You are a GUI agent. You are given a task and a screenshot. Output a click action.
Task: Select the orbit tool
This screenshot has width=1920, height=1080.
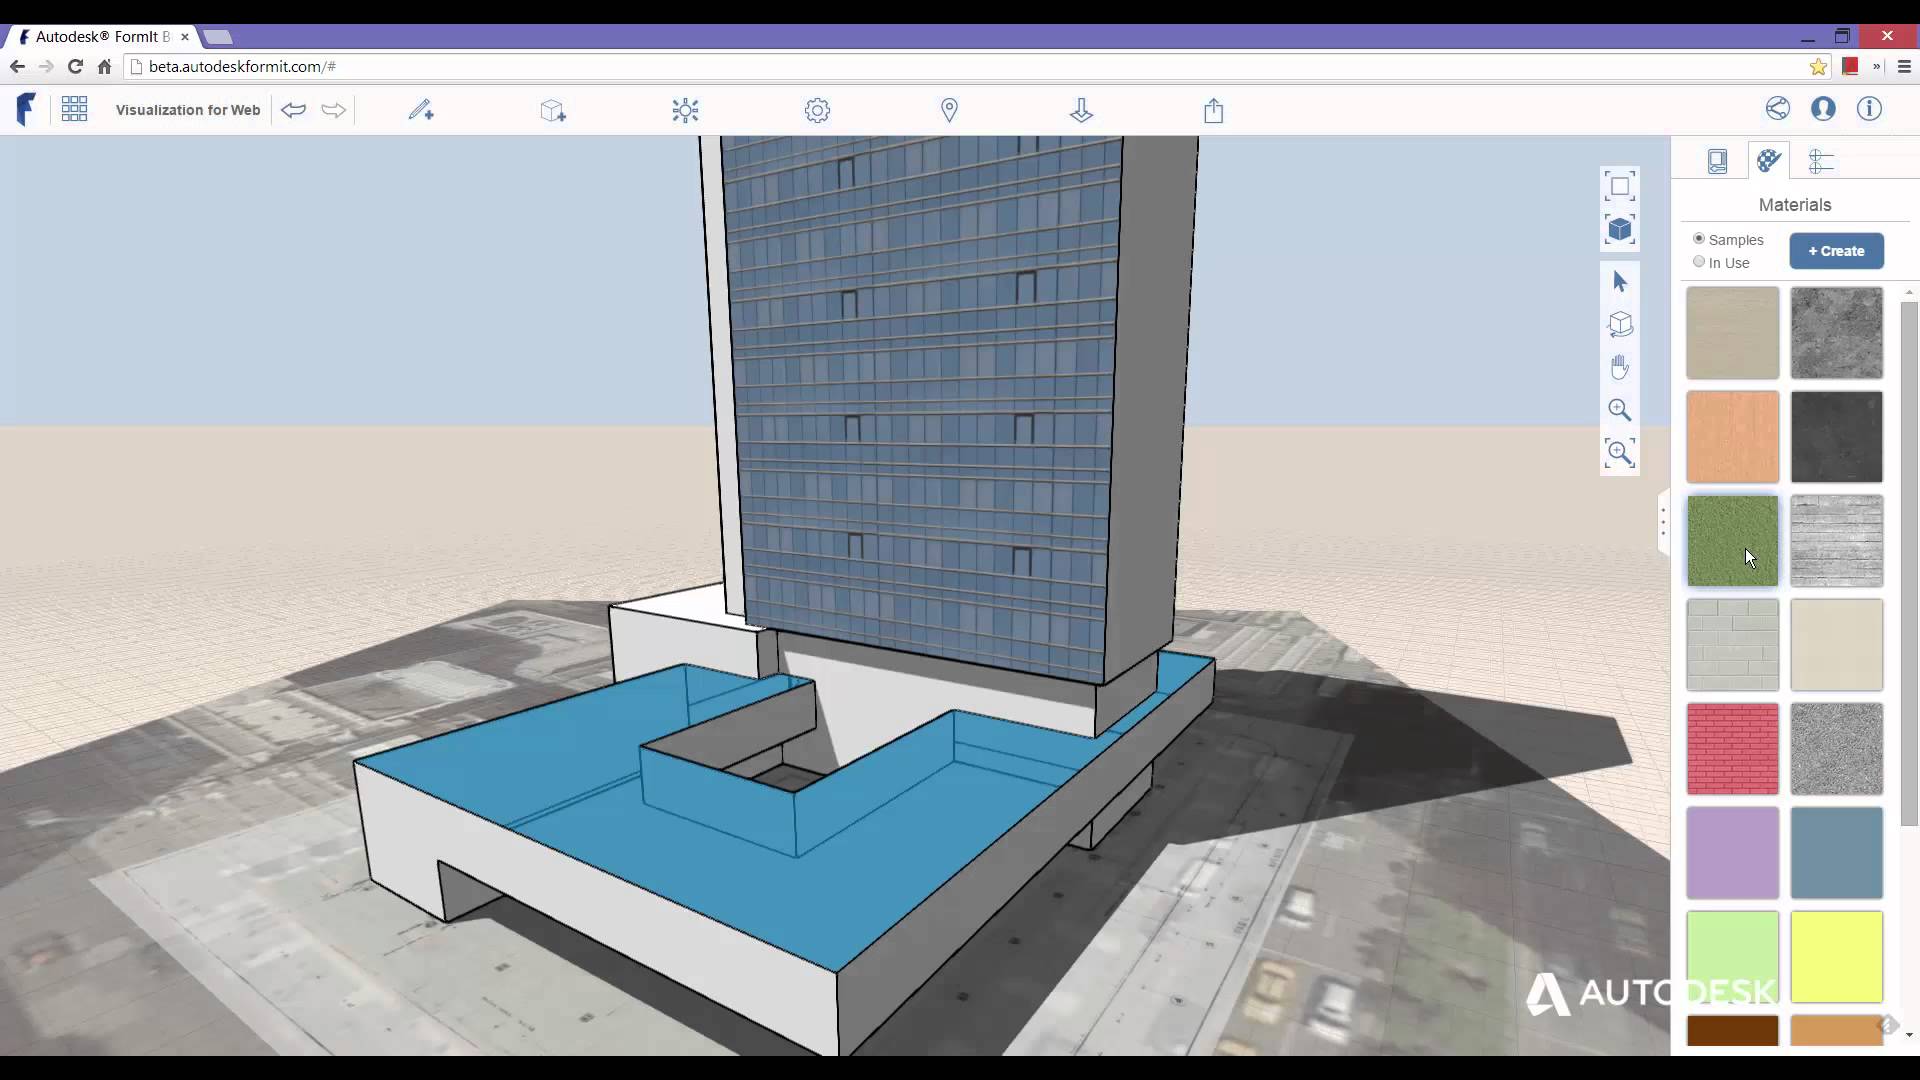pos(1620,325)
